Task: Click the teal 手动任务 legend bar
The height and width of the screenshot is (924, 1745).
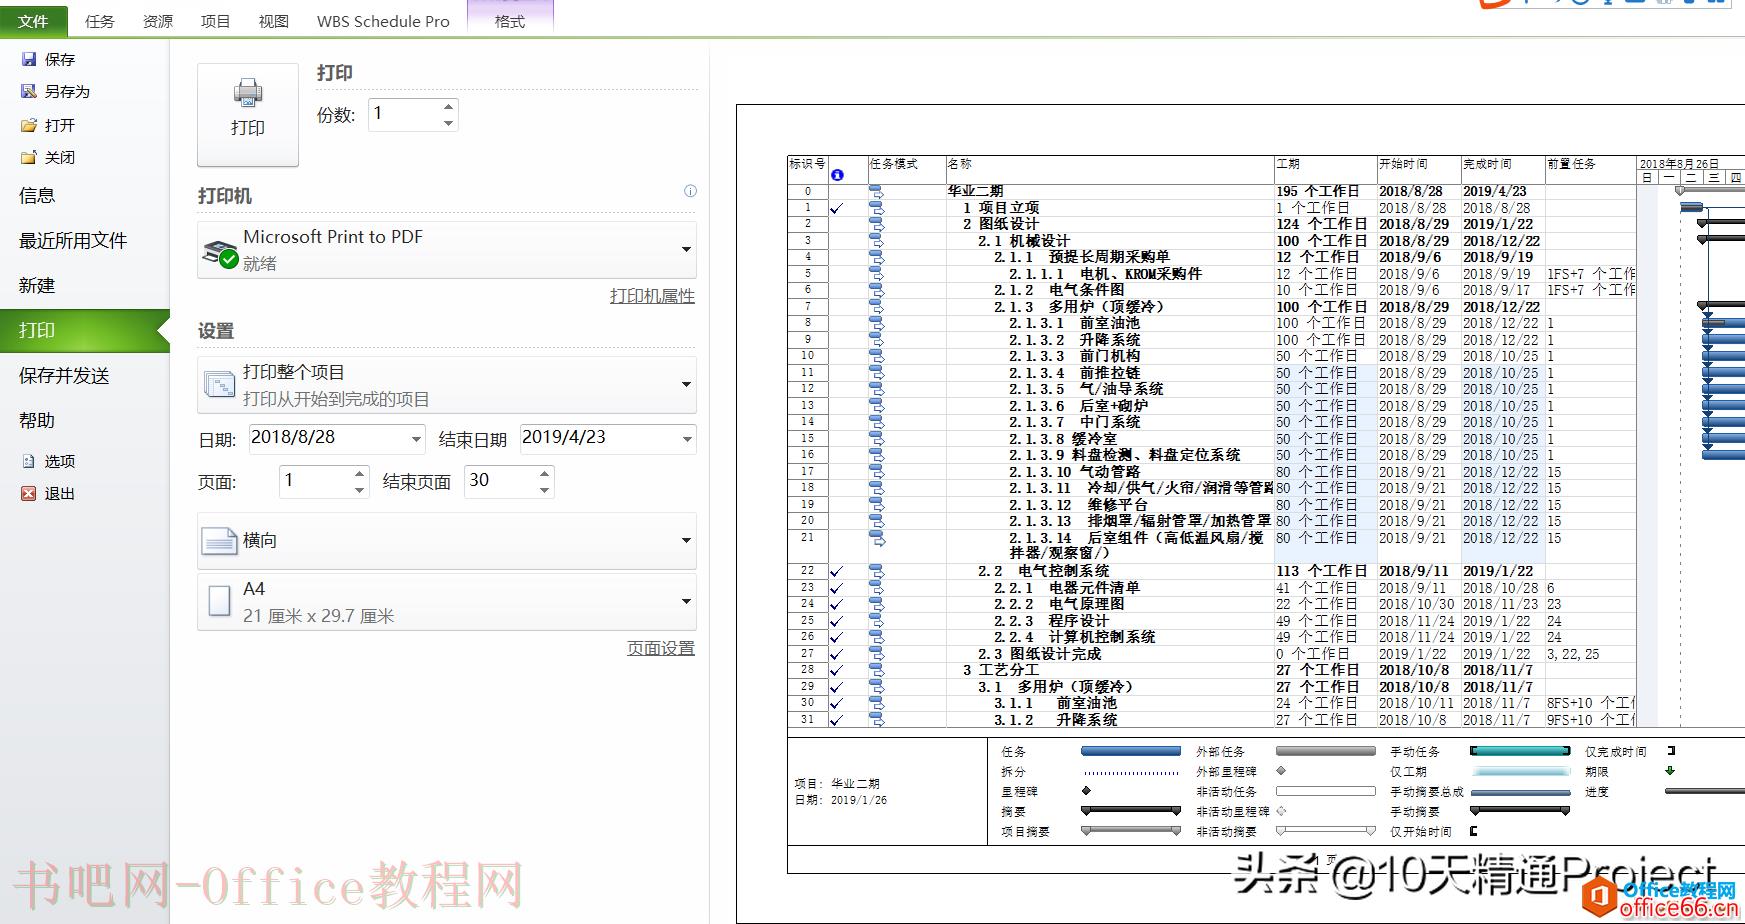Action: (1520, 751)
